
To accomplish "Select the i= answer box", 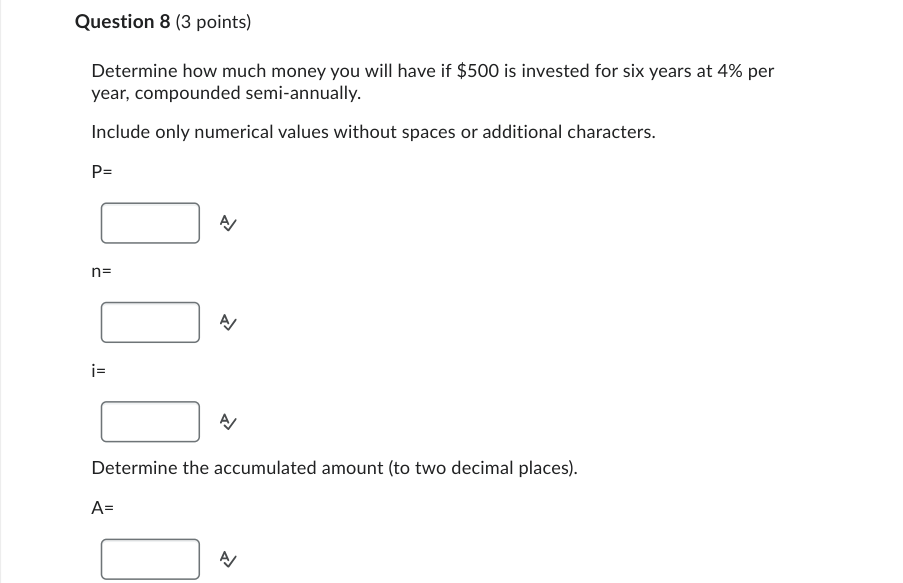I will pos(149,421).
